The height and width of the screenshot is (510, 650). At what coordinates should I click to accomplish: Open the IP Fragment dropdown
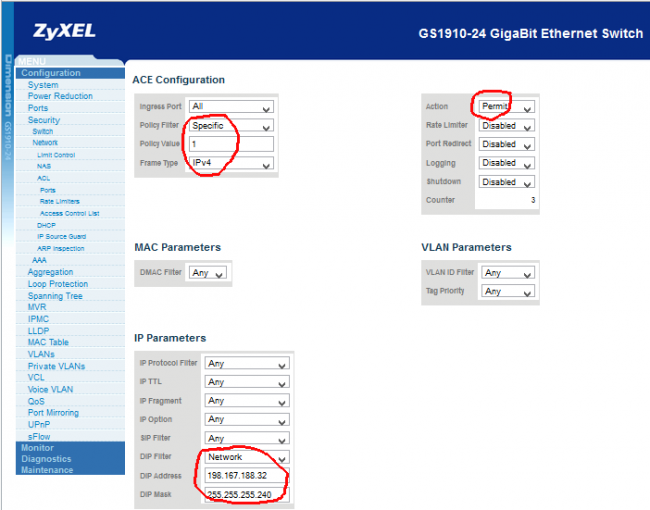247,401
